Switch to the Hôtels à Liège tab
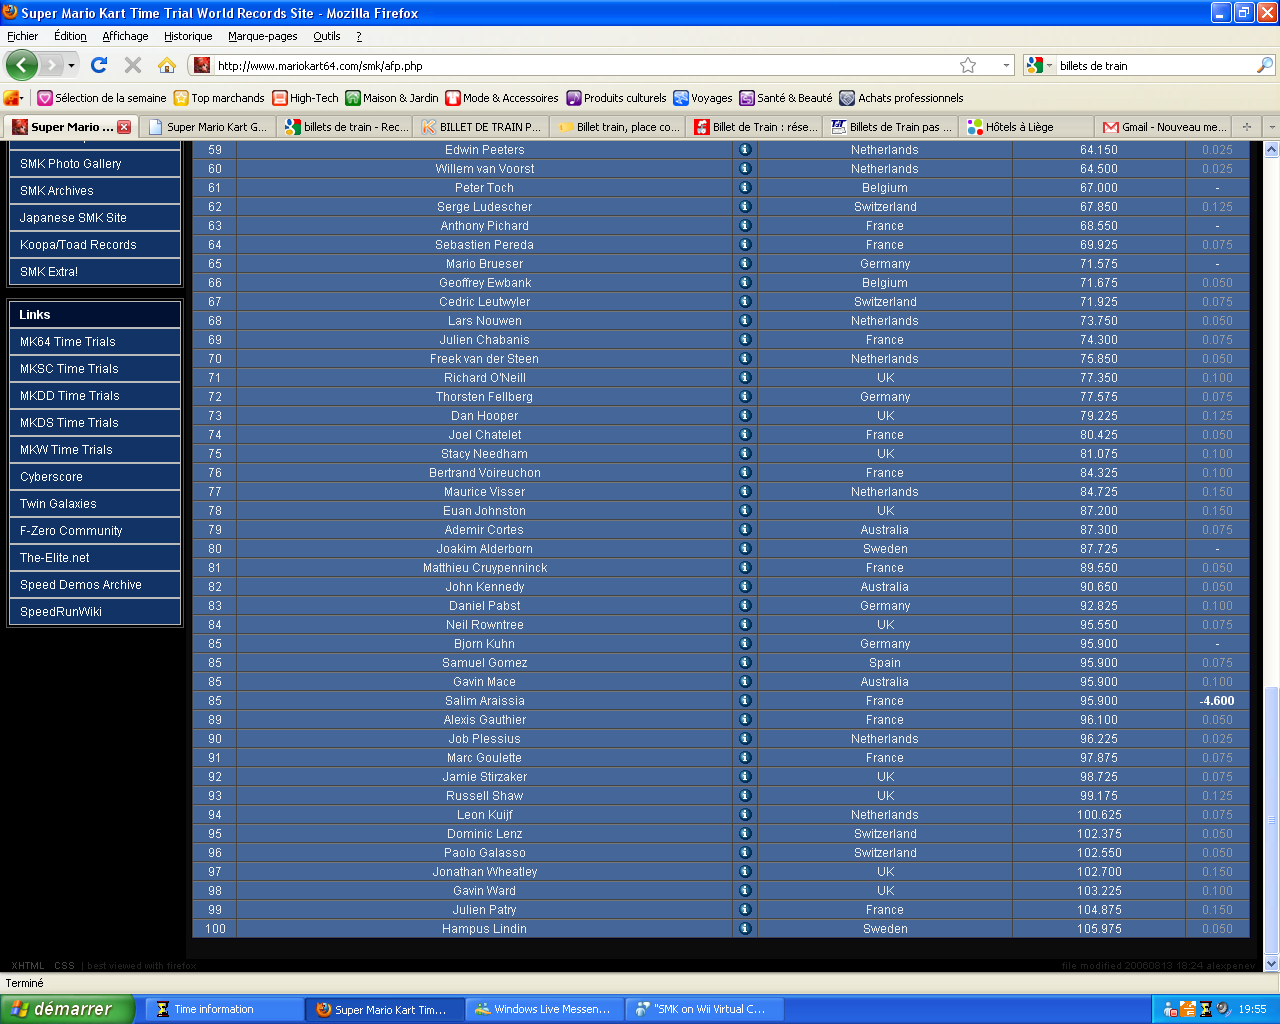The width and height of the screenshot is (1280, 1024). tap(1025, 127)
